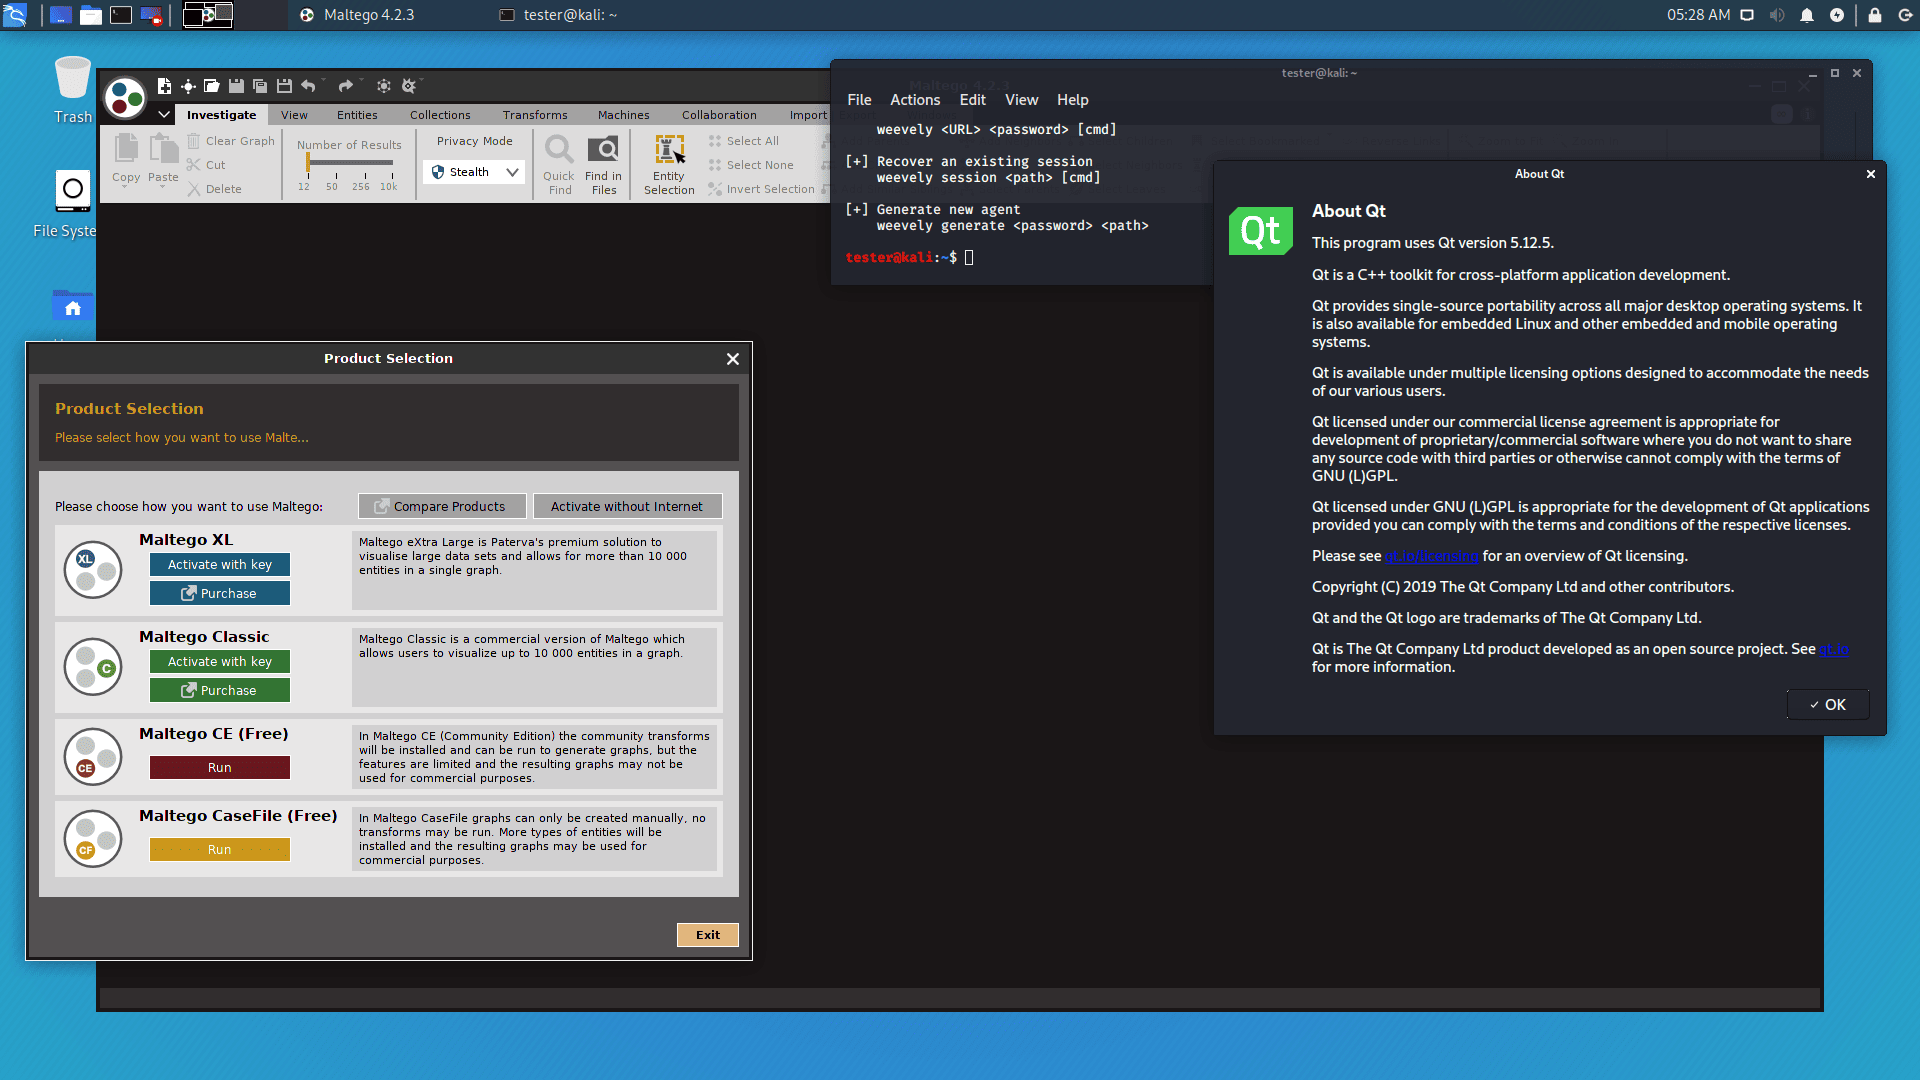The width and height of the screenshot is (1920, 1080).
Task: Click the Undo arrow icon
Action: coord(308,86)
